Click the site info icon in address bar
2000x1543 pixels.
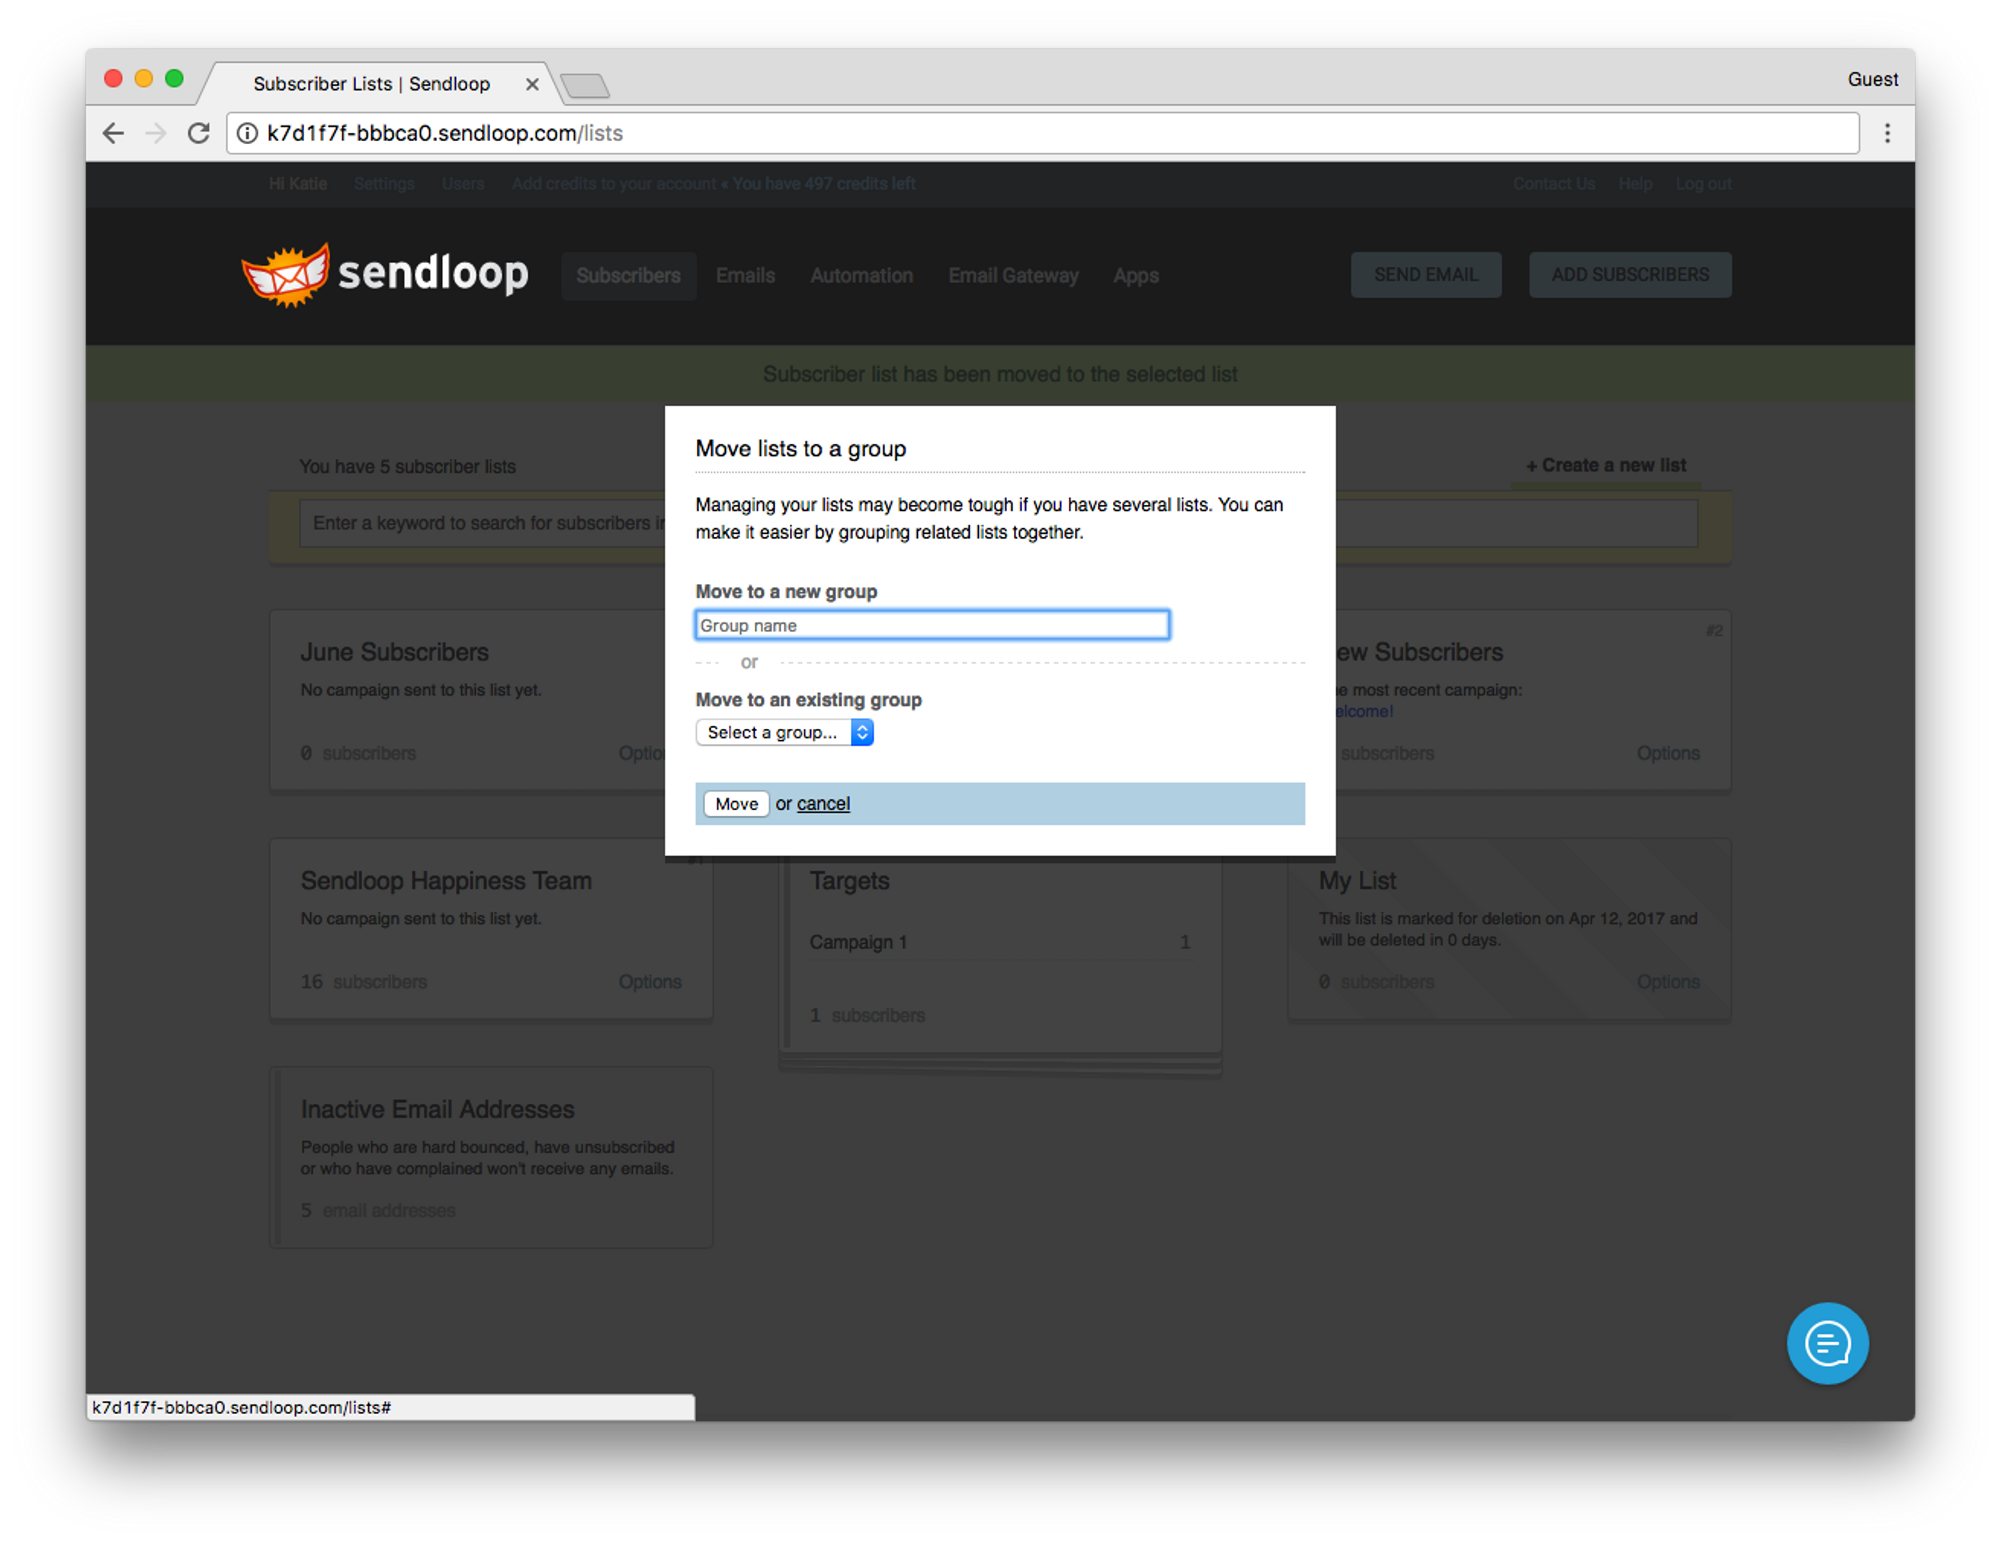(247, 133)
